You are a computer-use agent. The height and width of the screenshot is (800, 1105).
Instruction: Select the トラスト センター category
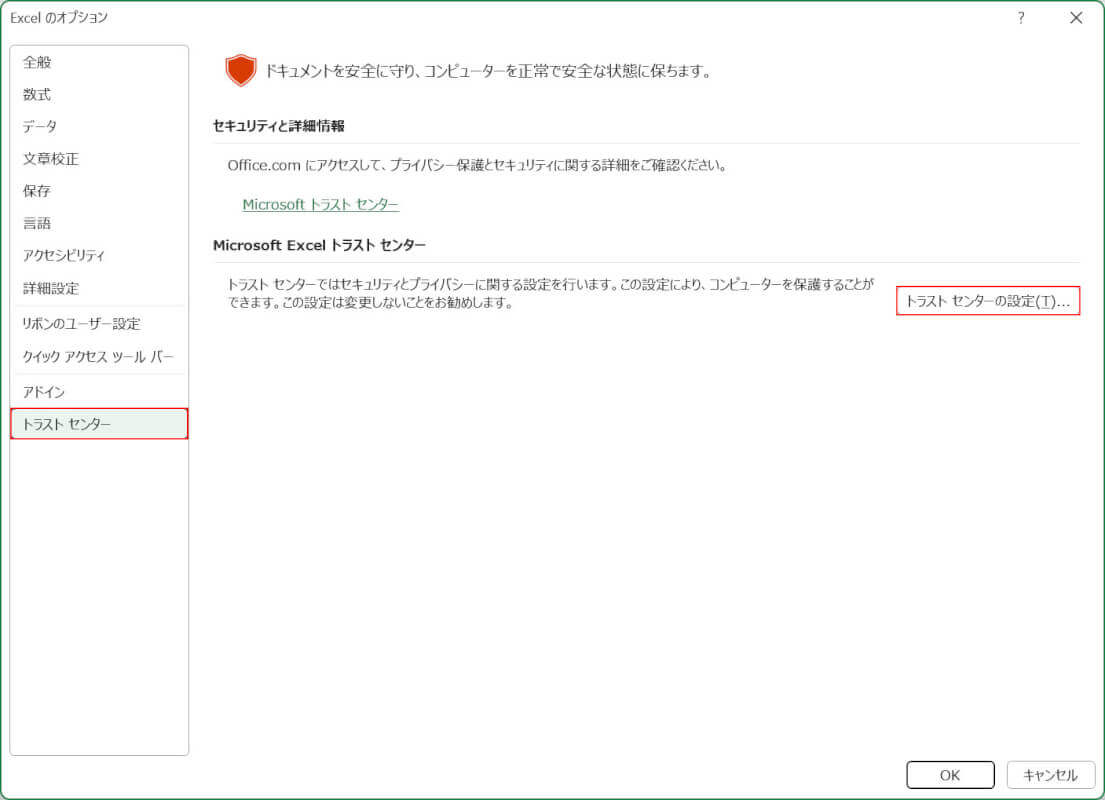98,424
